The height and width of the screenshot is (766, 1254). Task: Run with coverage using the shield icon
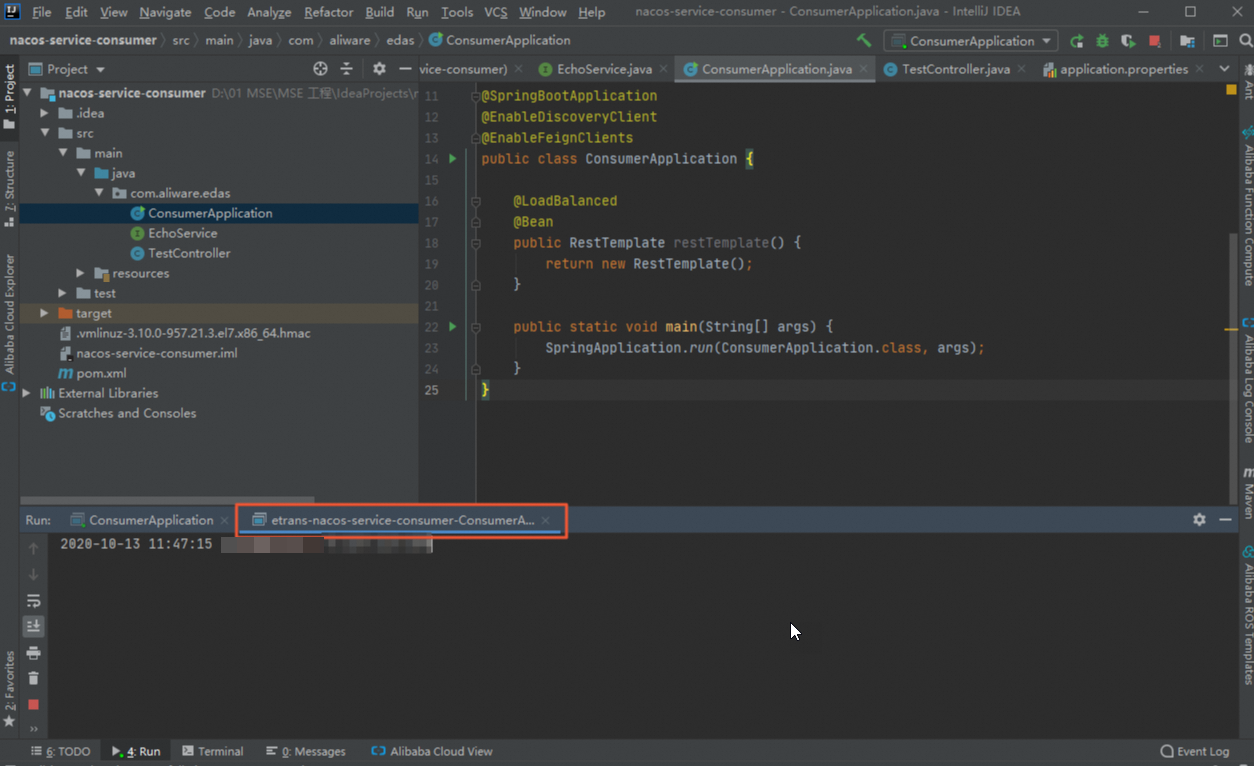1128,41
